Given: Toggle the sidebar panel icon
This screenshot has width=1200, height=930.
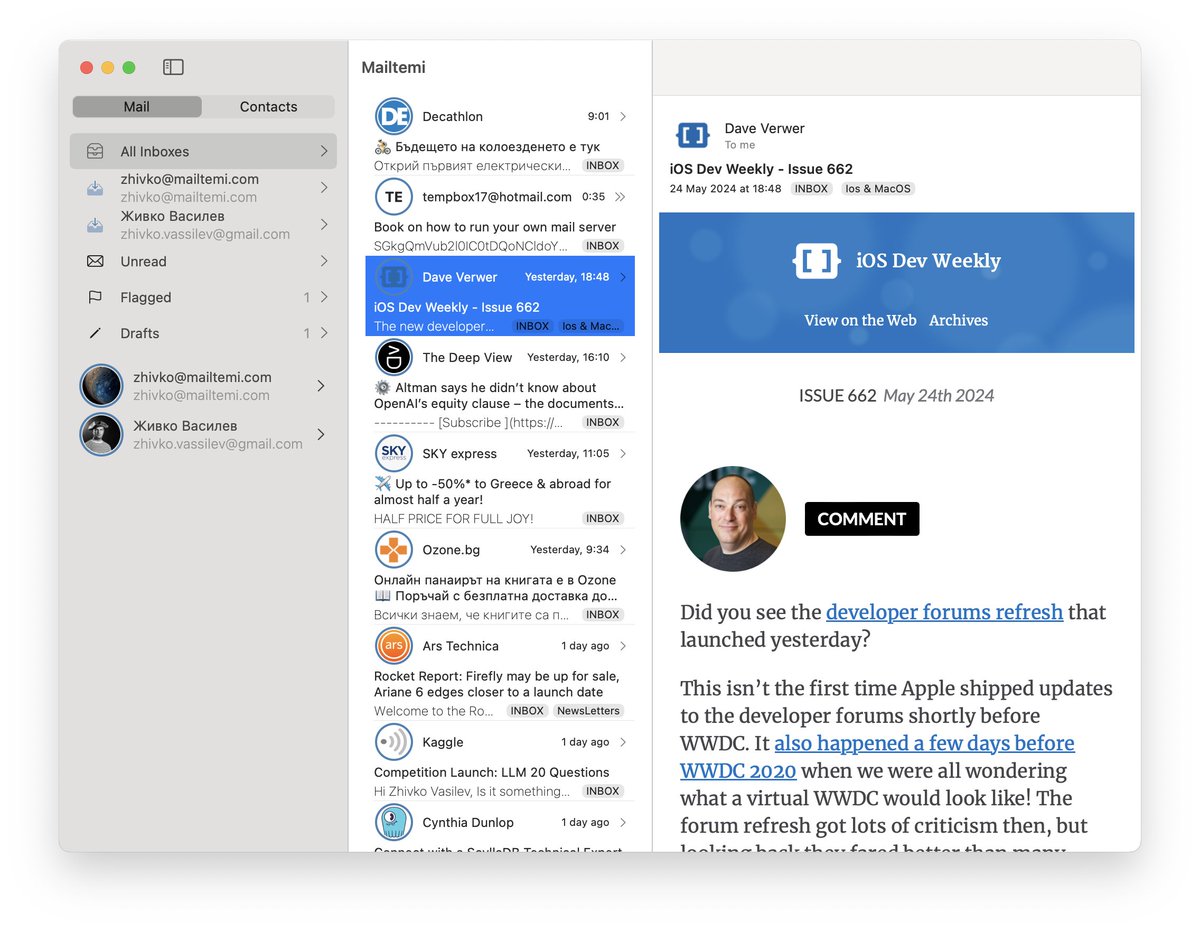Looking at the screenshot, I should tap(173, 67).
